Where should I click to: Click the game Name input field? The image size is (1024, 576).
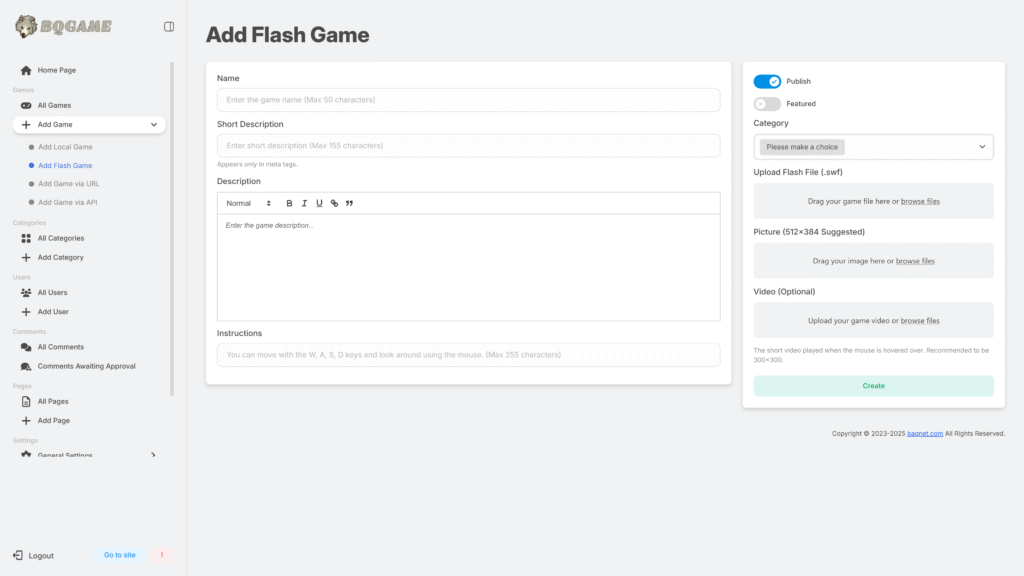click(468, 100)
